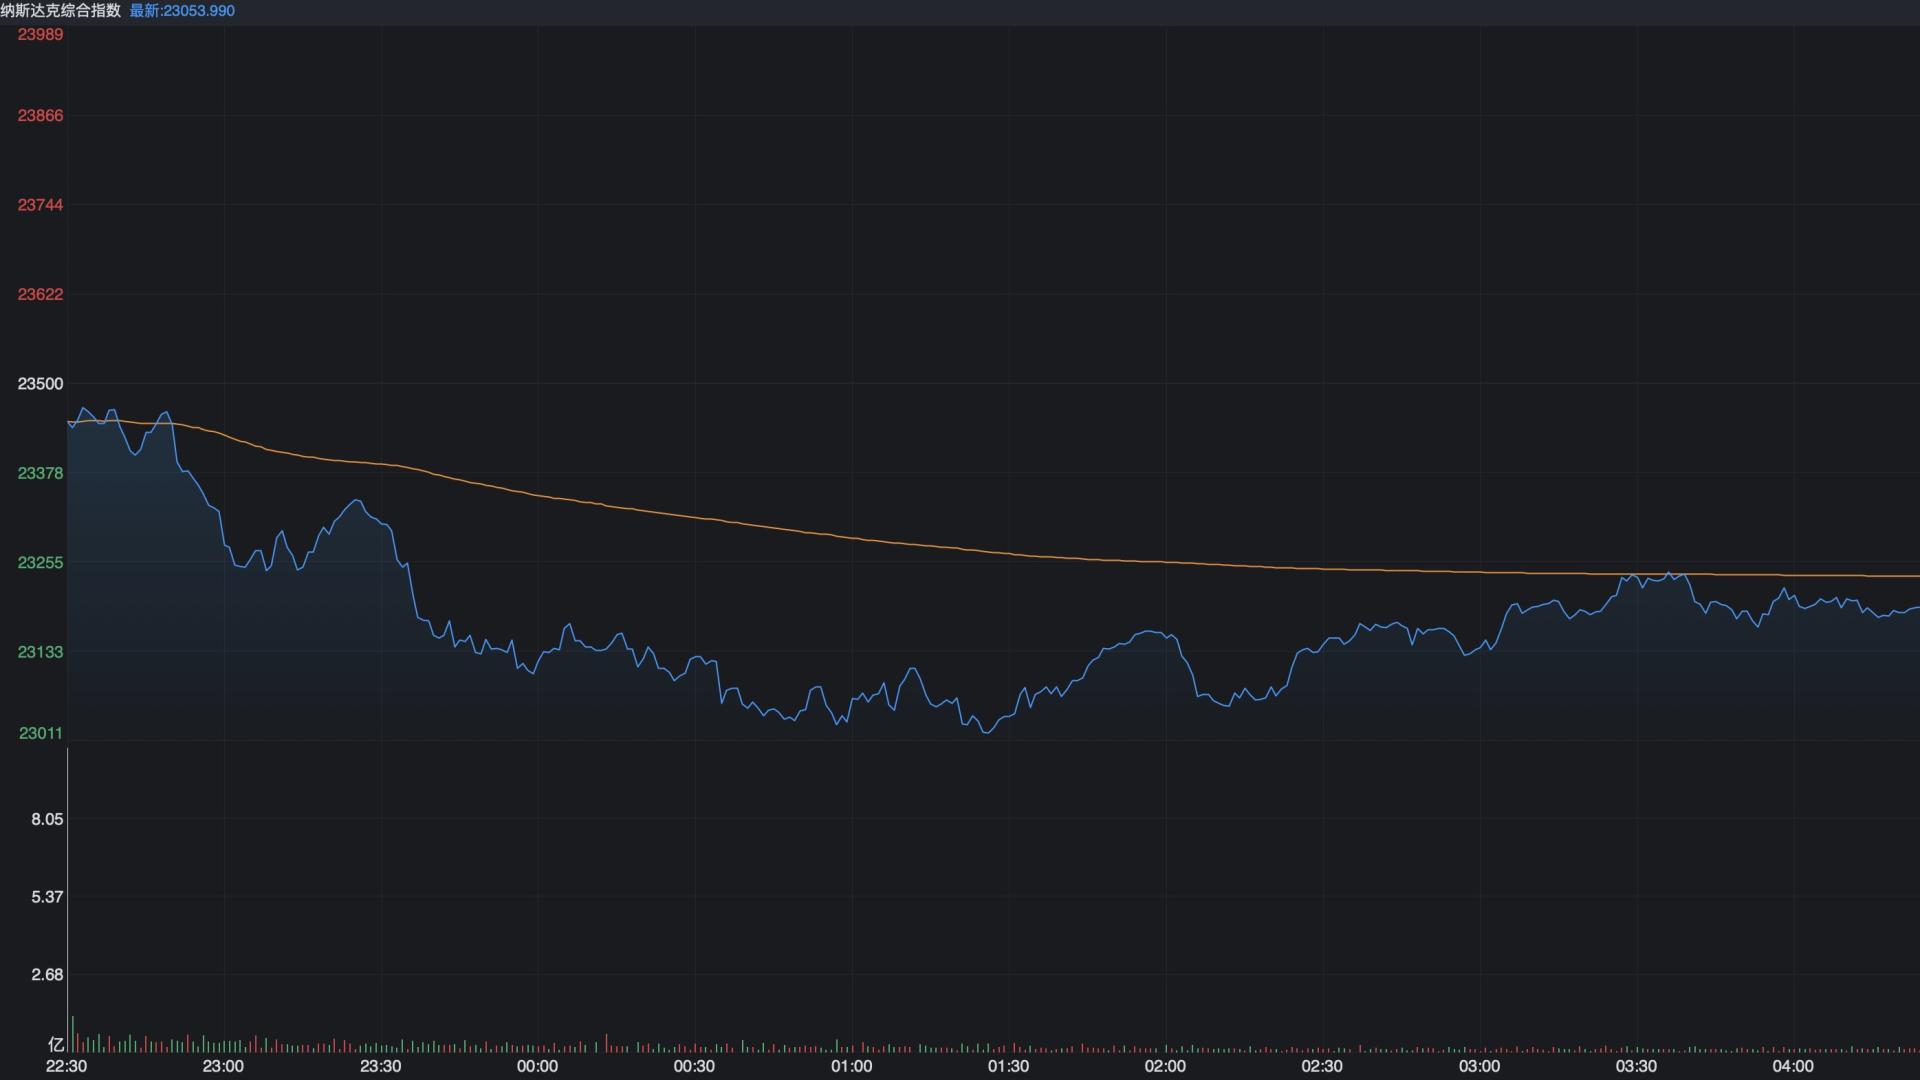This screenshot has height=1080, width=1920.
Task: Select the 23378 green price label
Action: pos(40,473)
